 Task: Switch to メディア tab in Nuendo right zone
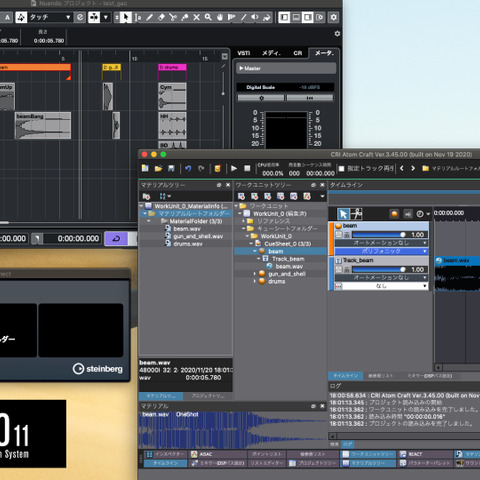coord(271,53)
